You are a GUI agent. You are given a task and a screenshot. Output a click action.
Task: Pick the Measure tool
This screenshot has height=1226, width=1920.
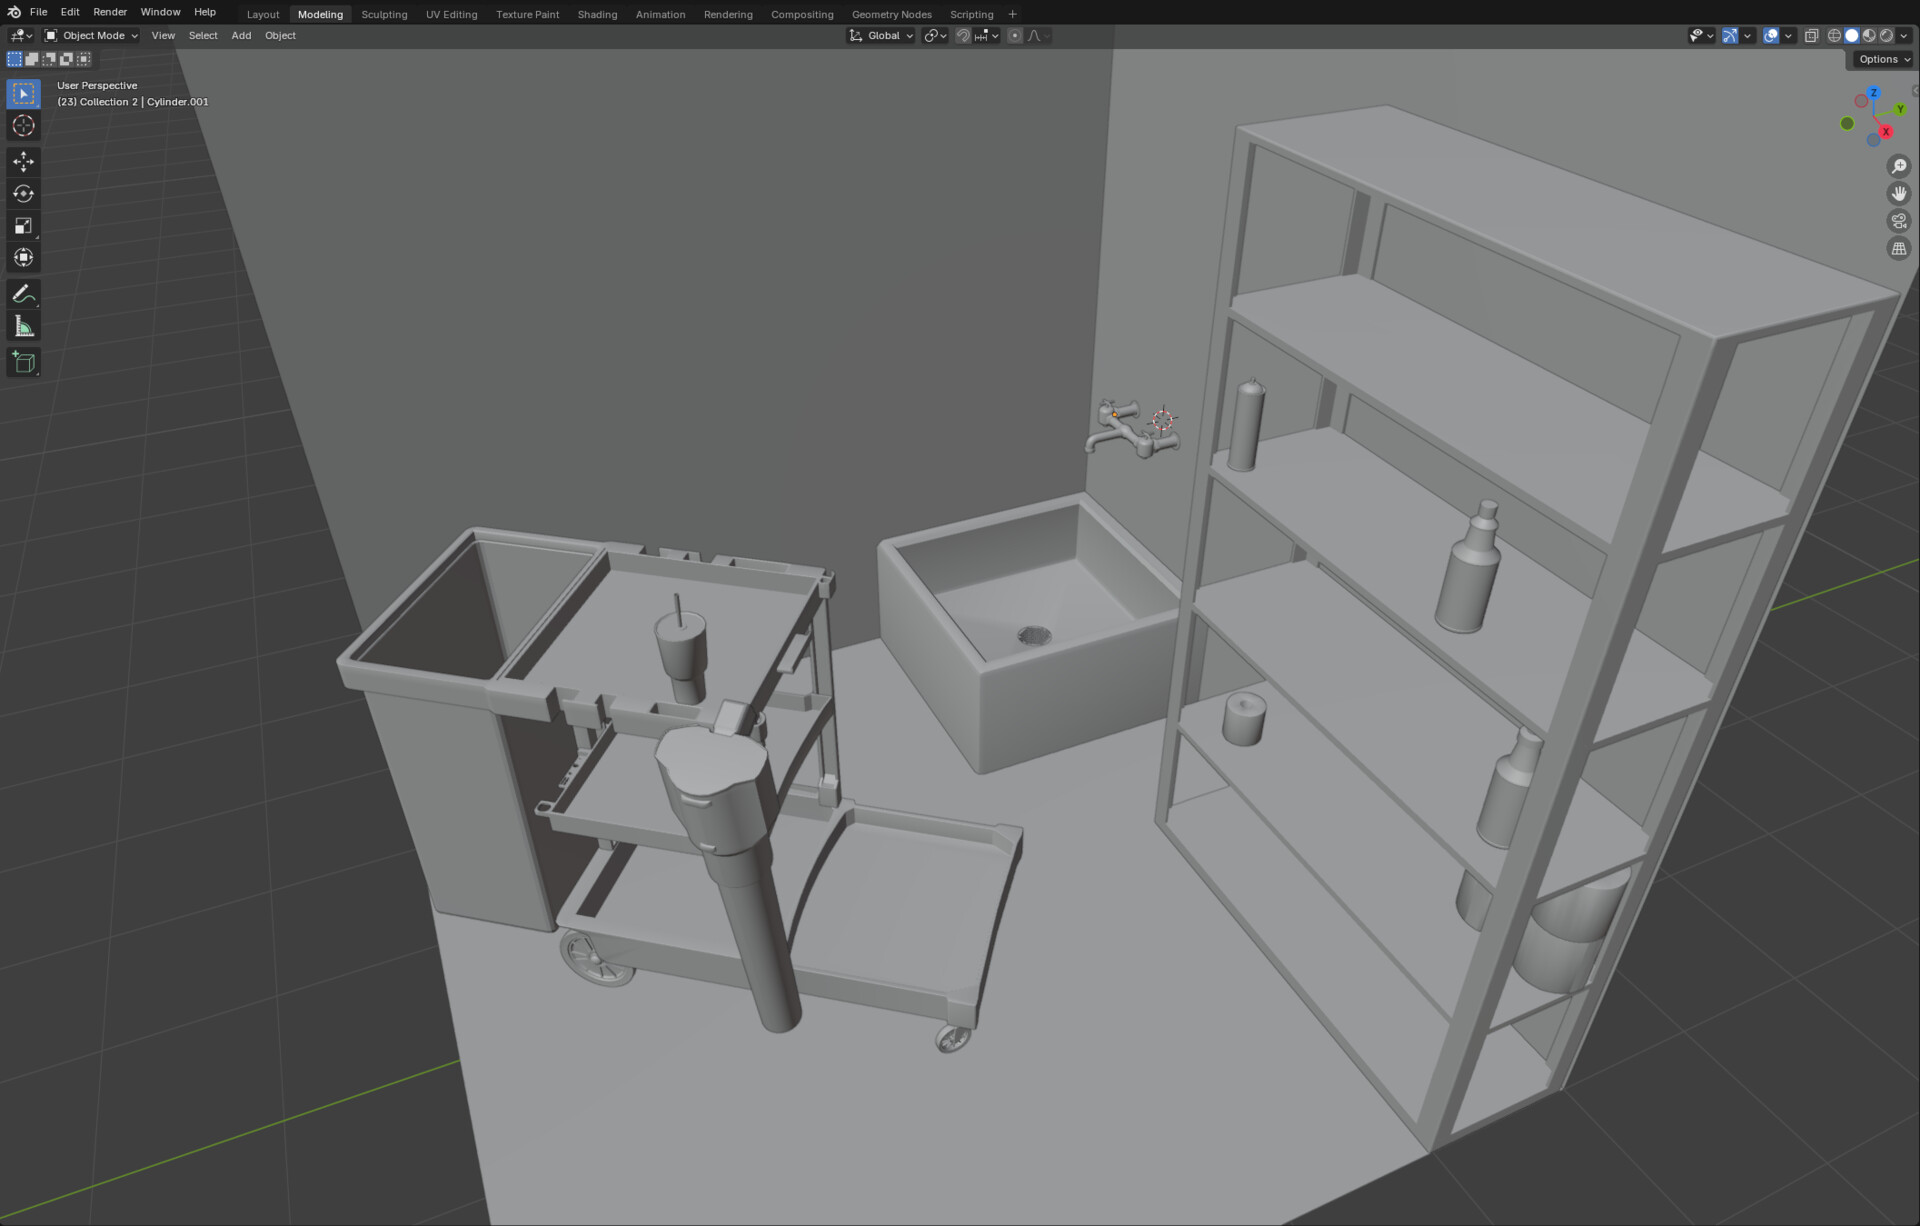[x=22, y=325]
